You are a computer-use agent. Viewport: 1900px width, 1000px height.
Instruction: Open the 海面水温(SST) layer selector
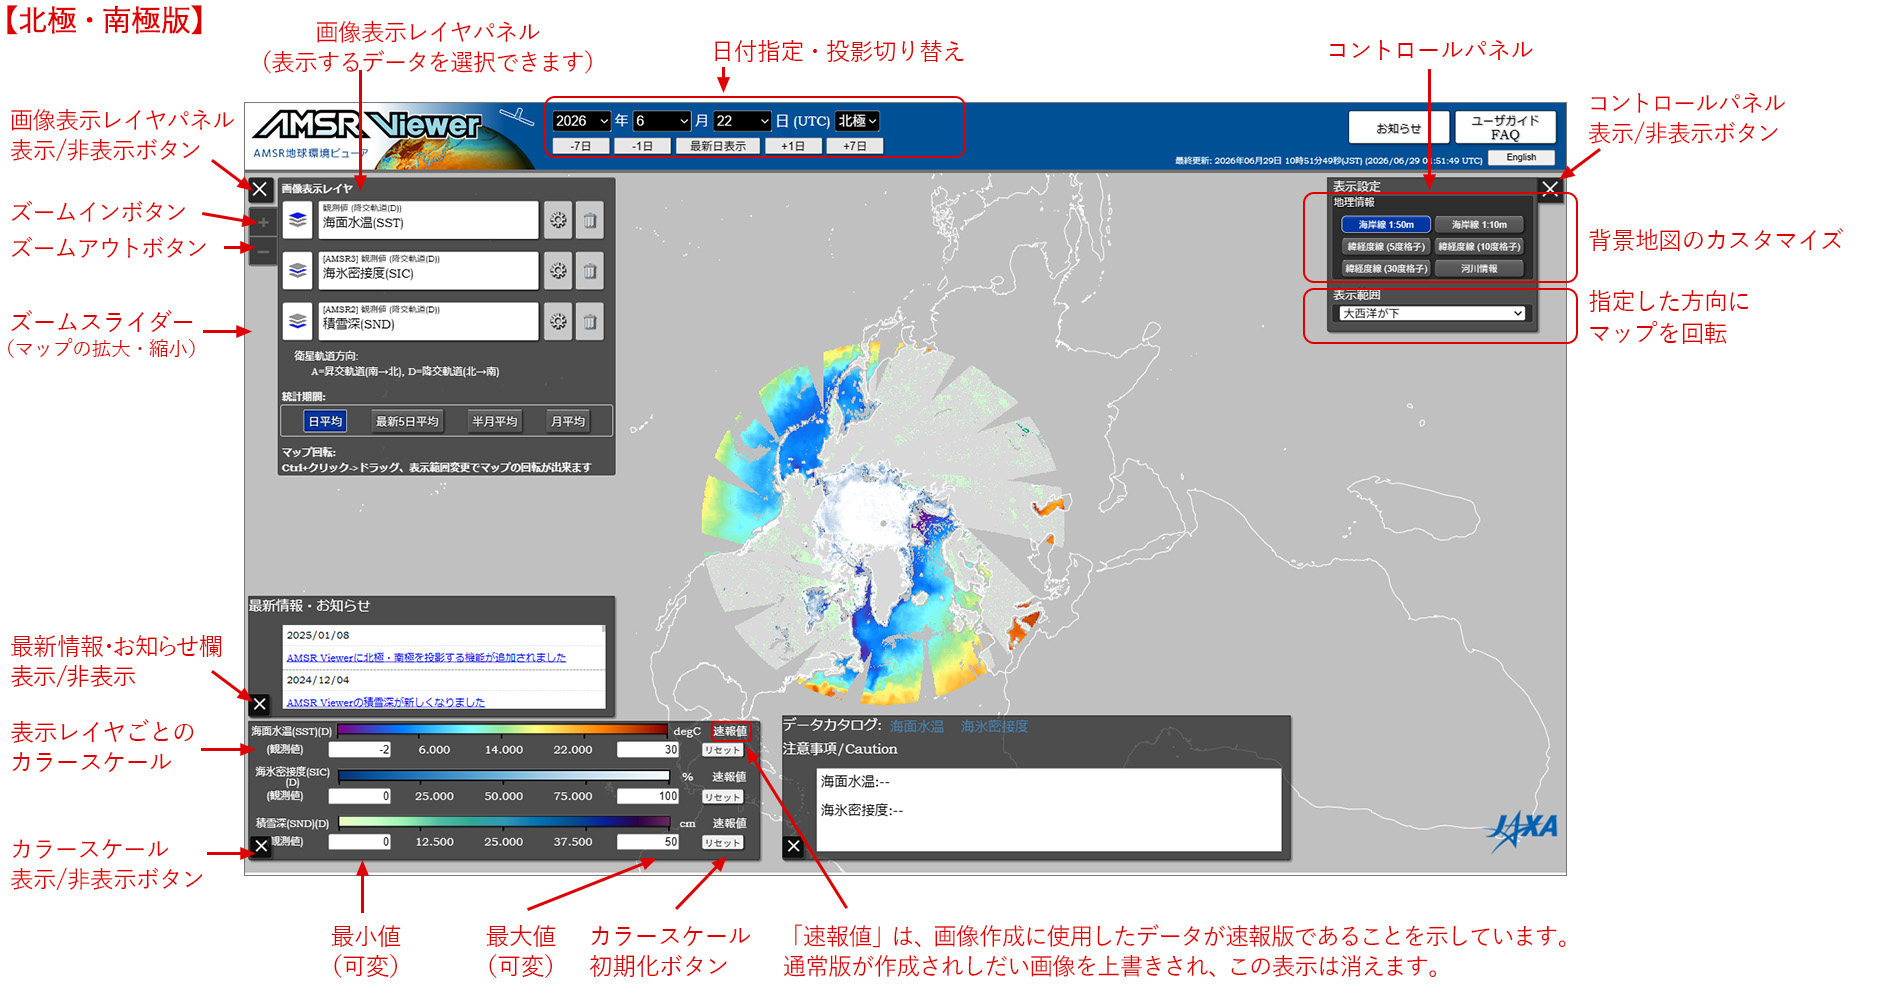click(x=428, y=220)
